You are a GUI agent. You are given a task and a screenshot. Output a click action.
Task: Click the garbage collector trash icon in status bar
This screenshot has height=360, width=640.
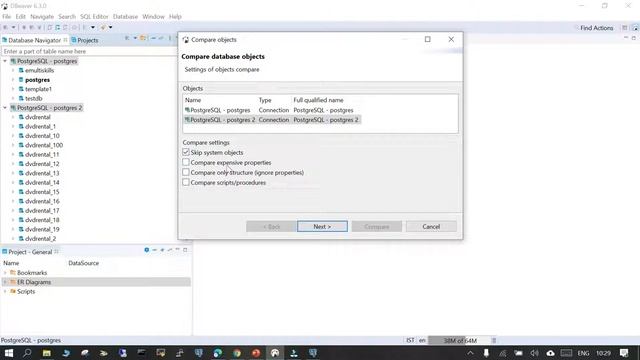[494, 340]
